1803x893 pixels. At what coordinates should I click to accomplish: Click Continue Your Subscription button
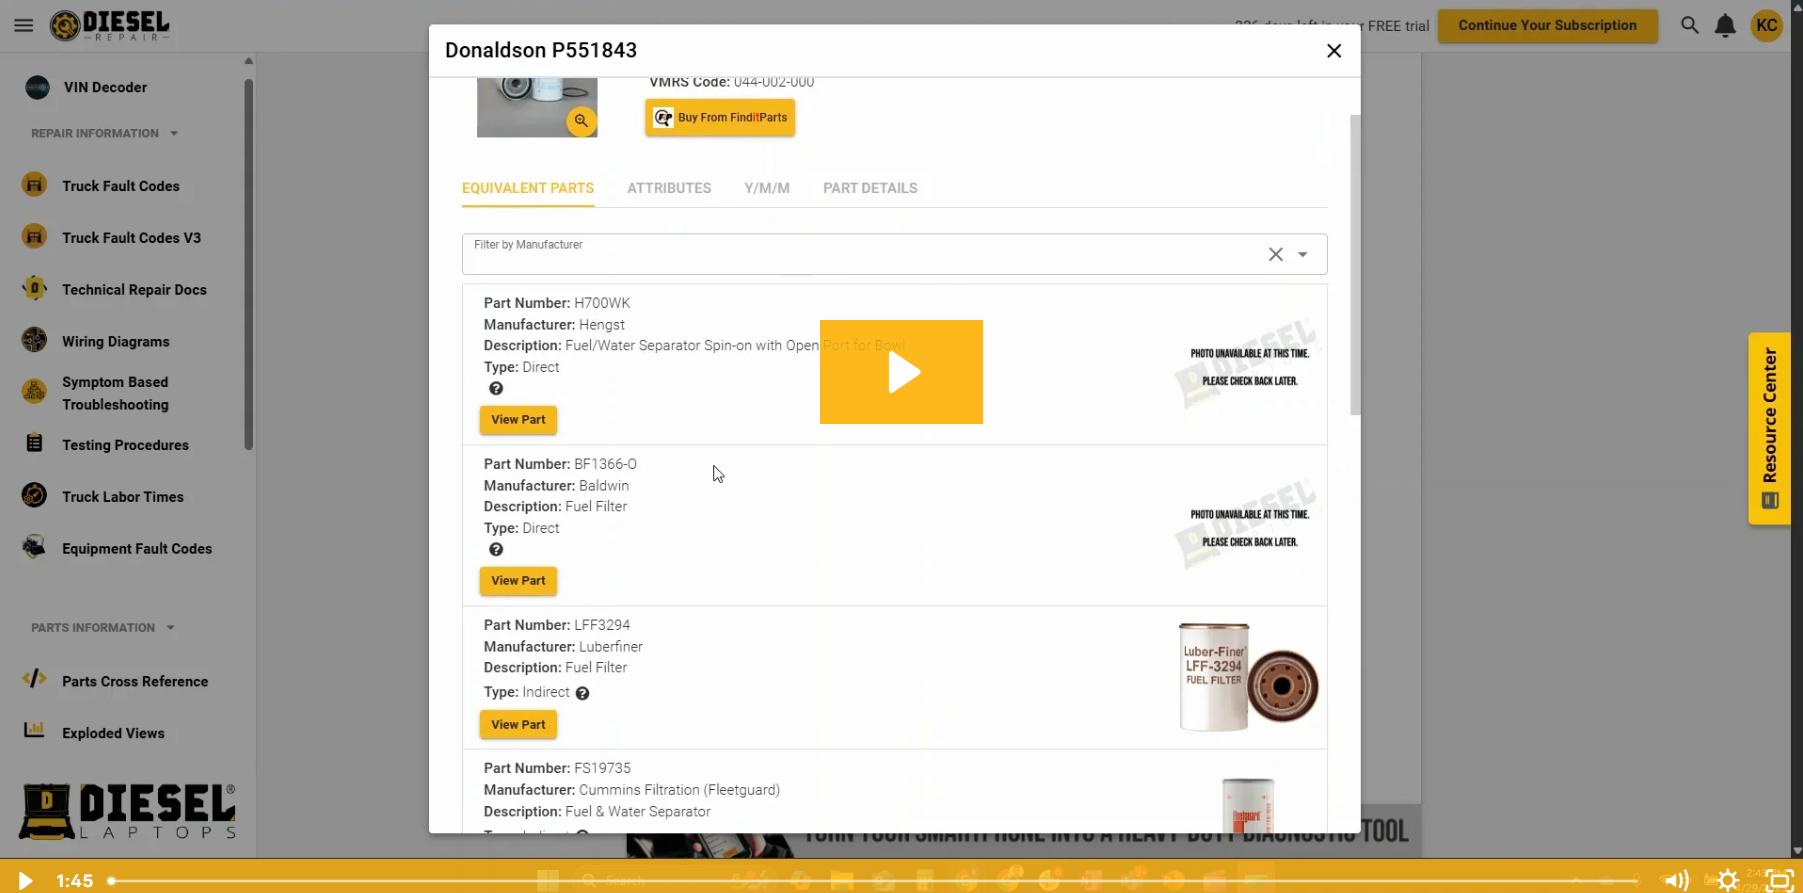[x=1547, y=26]
